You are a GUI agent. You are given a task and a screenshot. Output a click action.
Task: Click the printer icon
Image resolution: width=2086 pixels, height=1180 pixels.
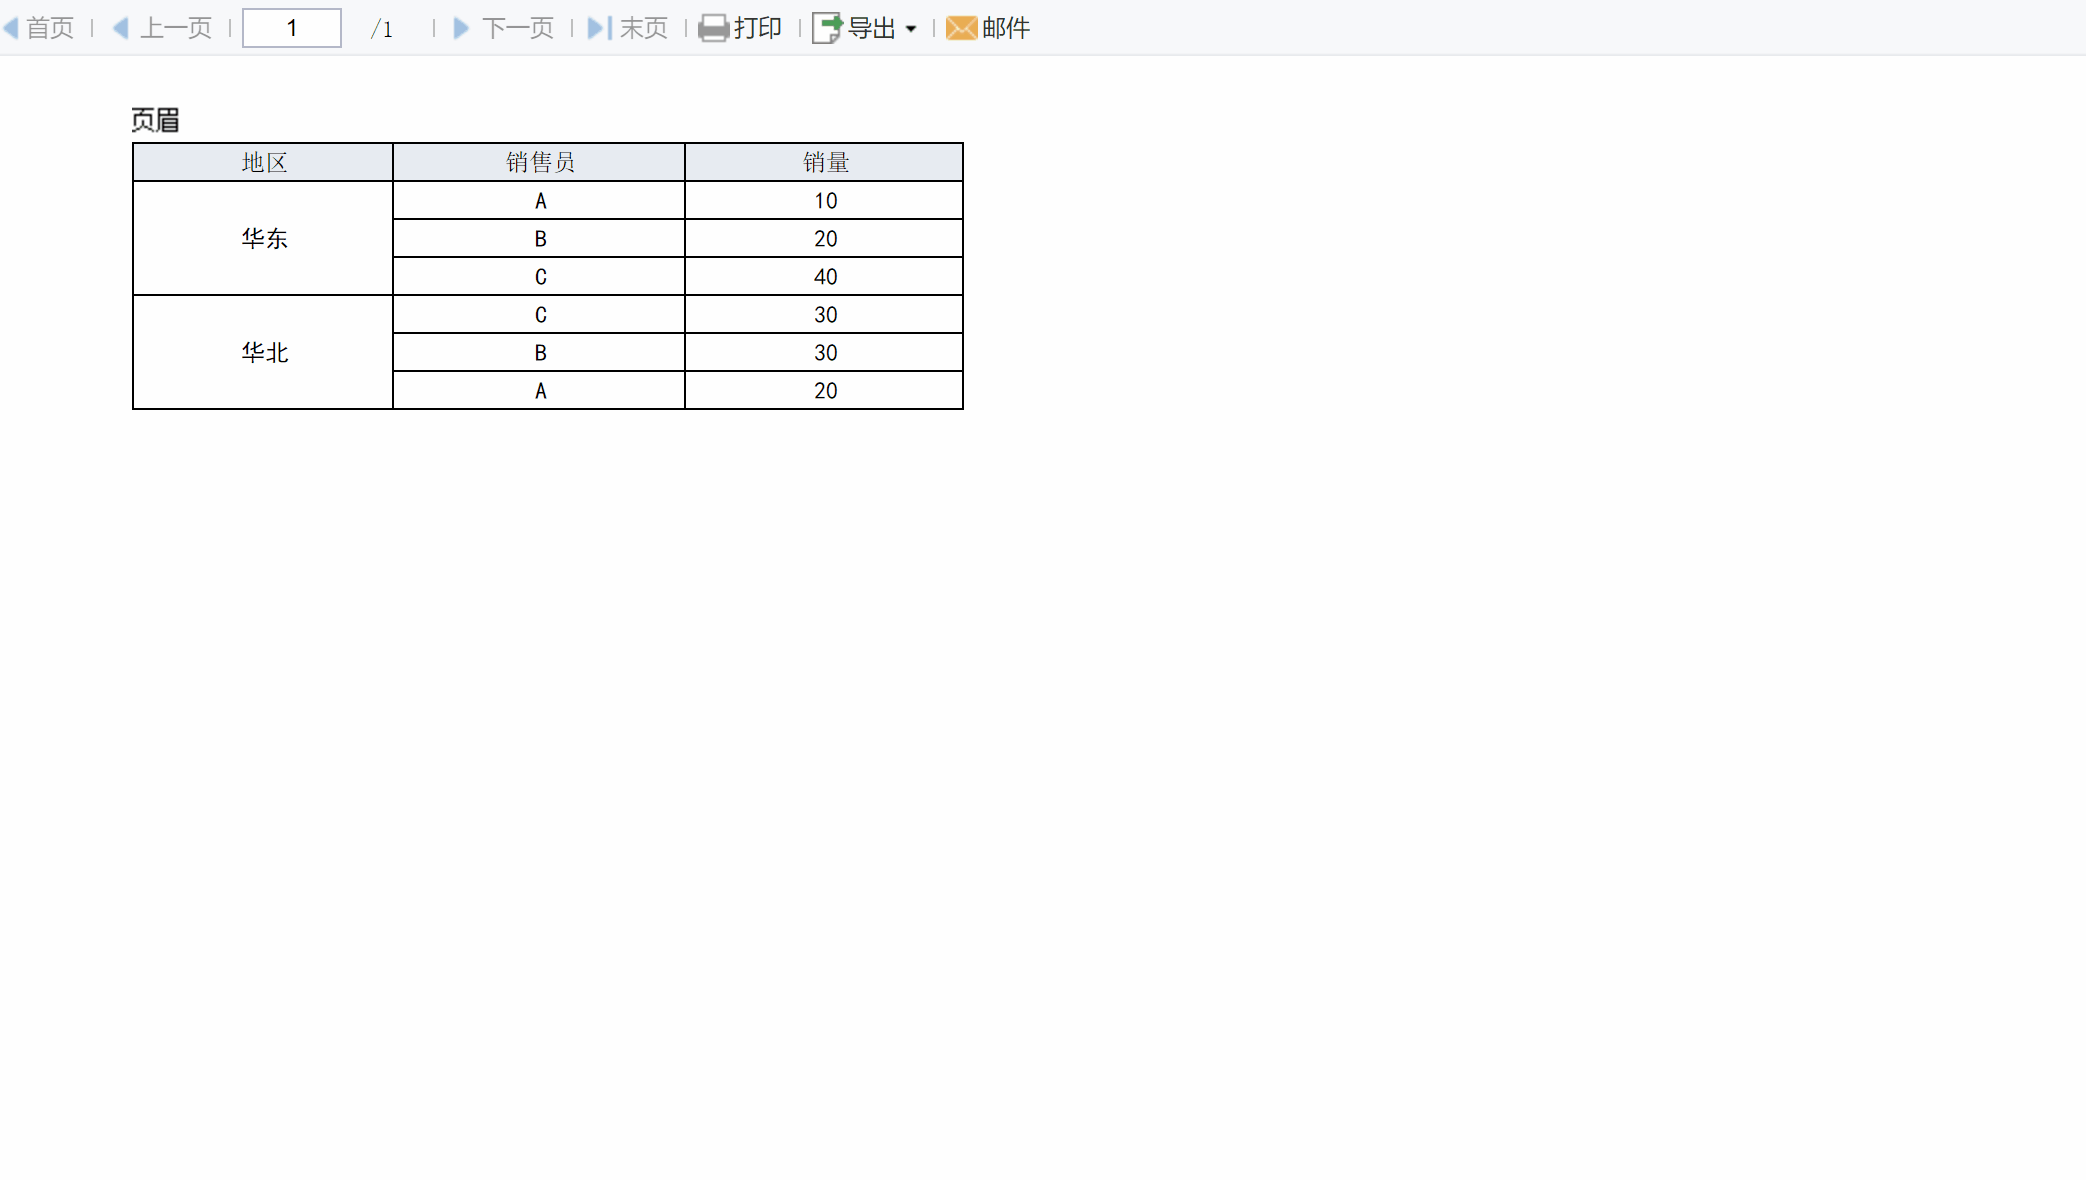pos(713,28)
